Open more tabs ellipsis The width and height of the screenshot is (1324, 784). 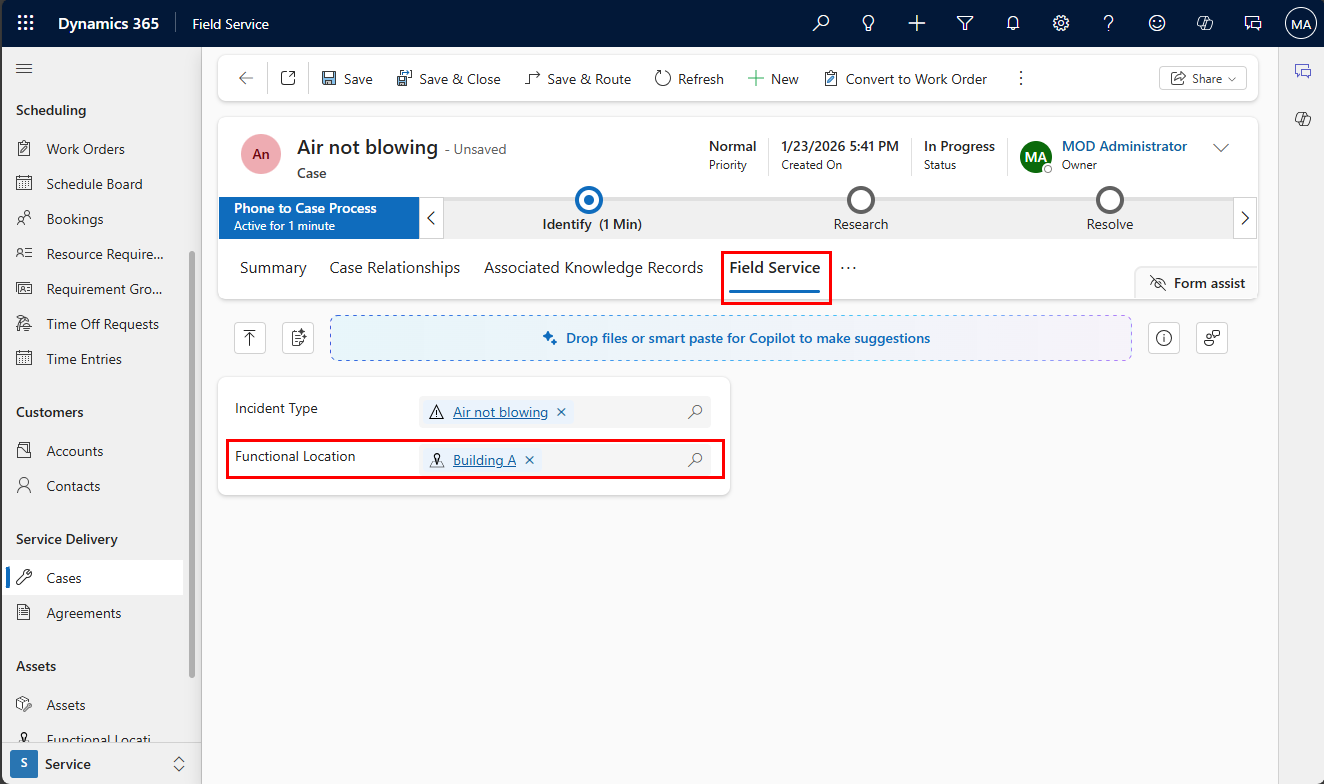(849, 268)
